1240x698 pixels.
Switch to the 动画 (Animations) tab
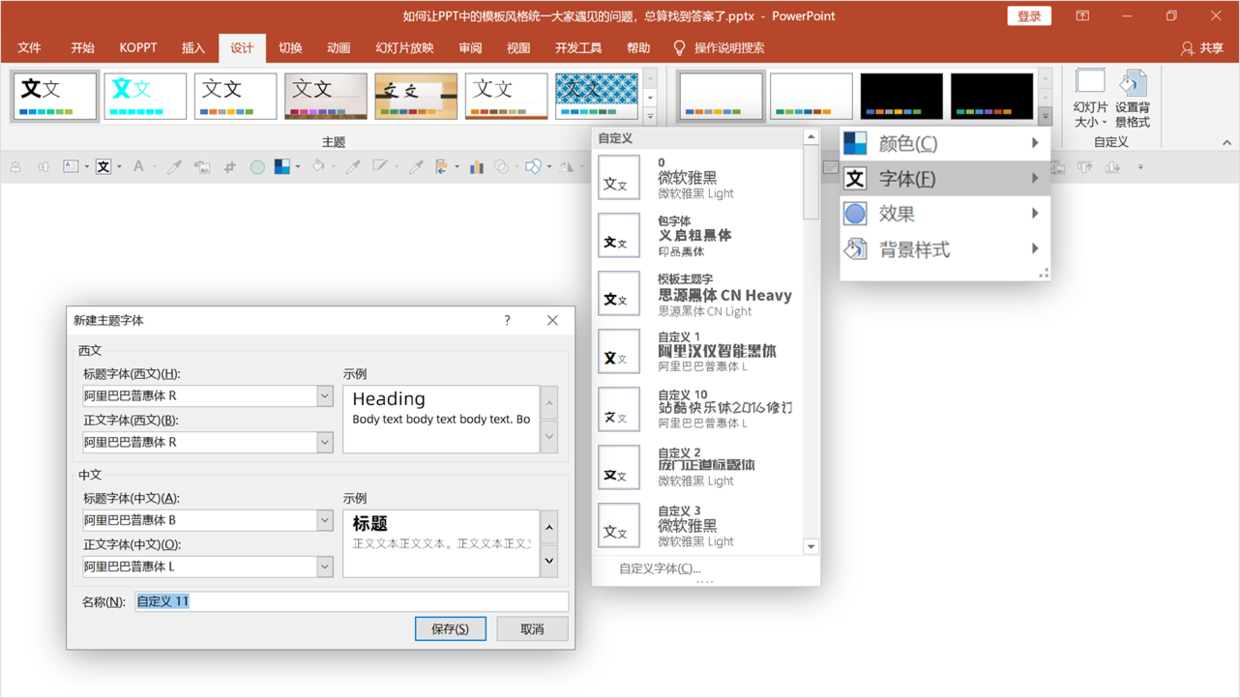click(338, 48)
